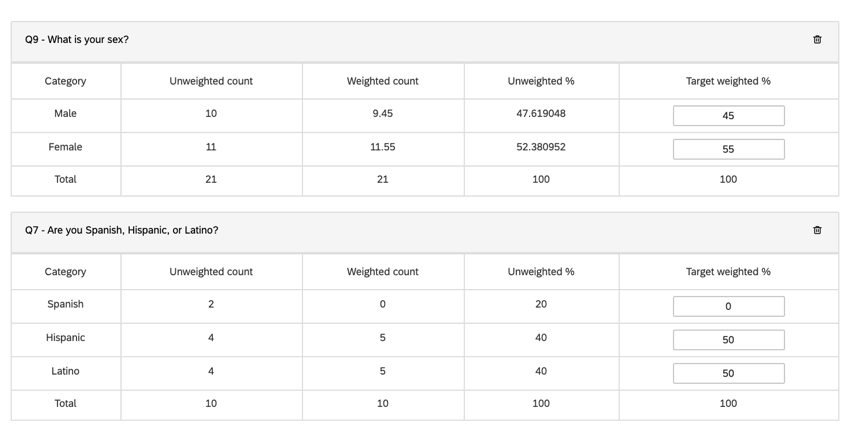Click the Female category cell

click(x=65, y=147)
